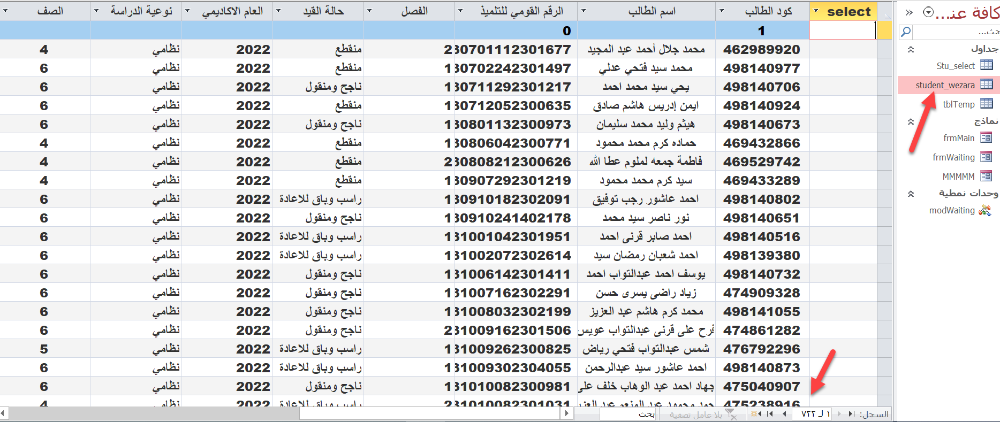
Task: Collapse the navigation pane with the shutter button
Action: point(908,12)
